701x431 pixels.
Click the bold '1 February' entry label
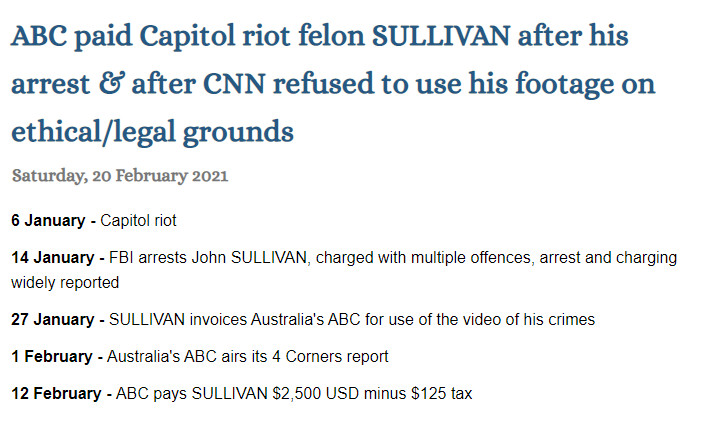(x=51, y=356)
